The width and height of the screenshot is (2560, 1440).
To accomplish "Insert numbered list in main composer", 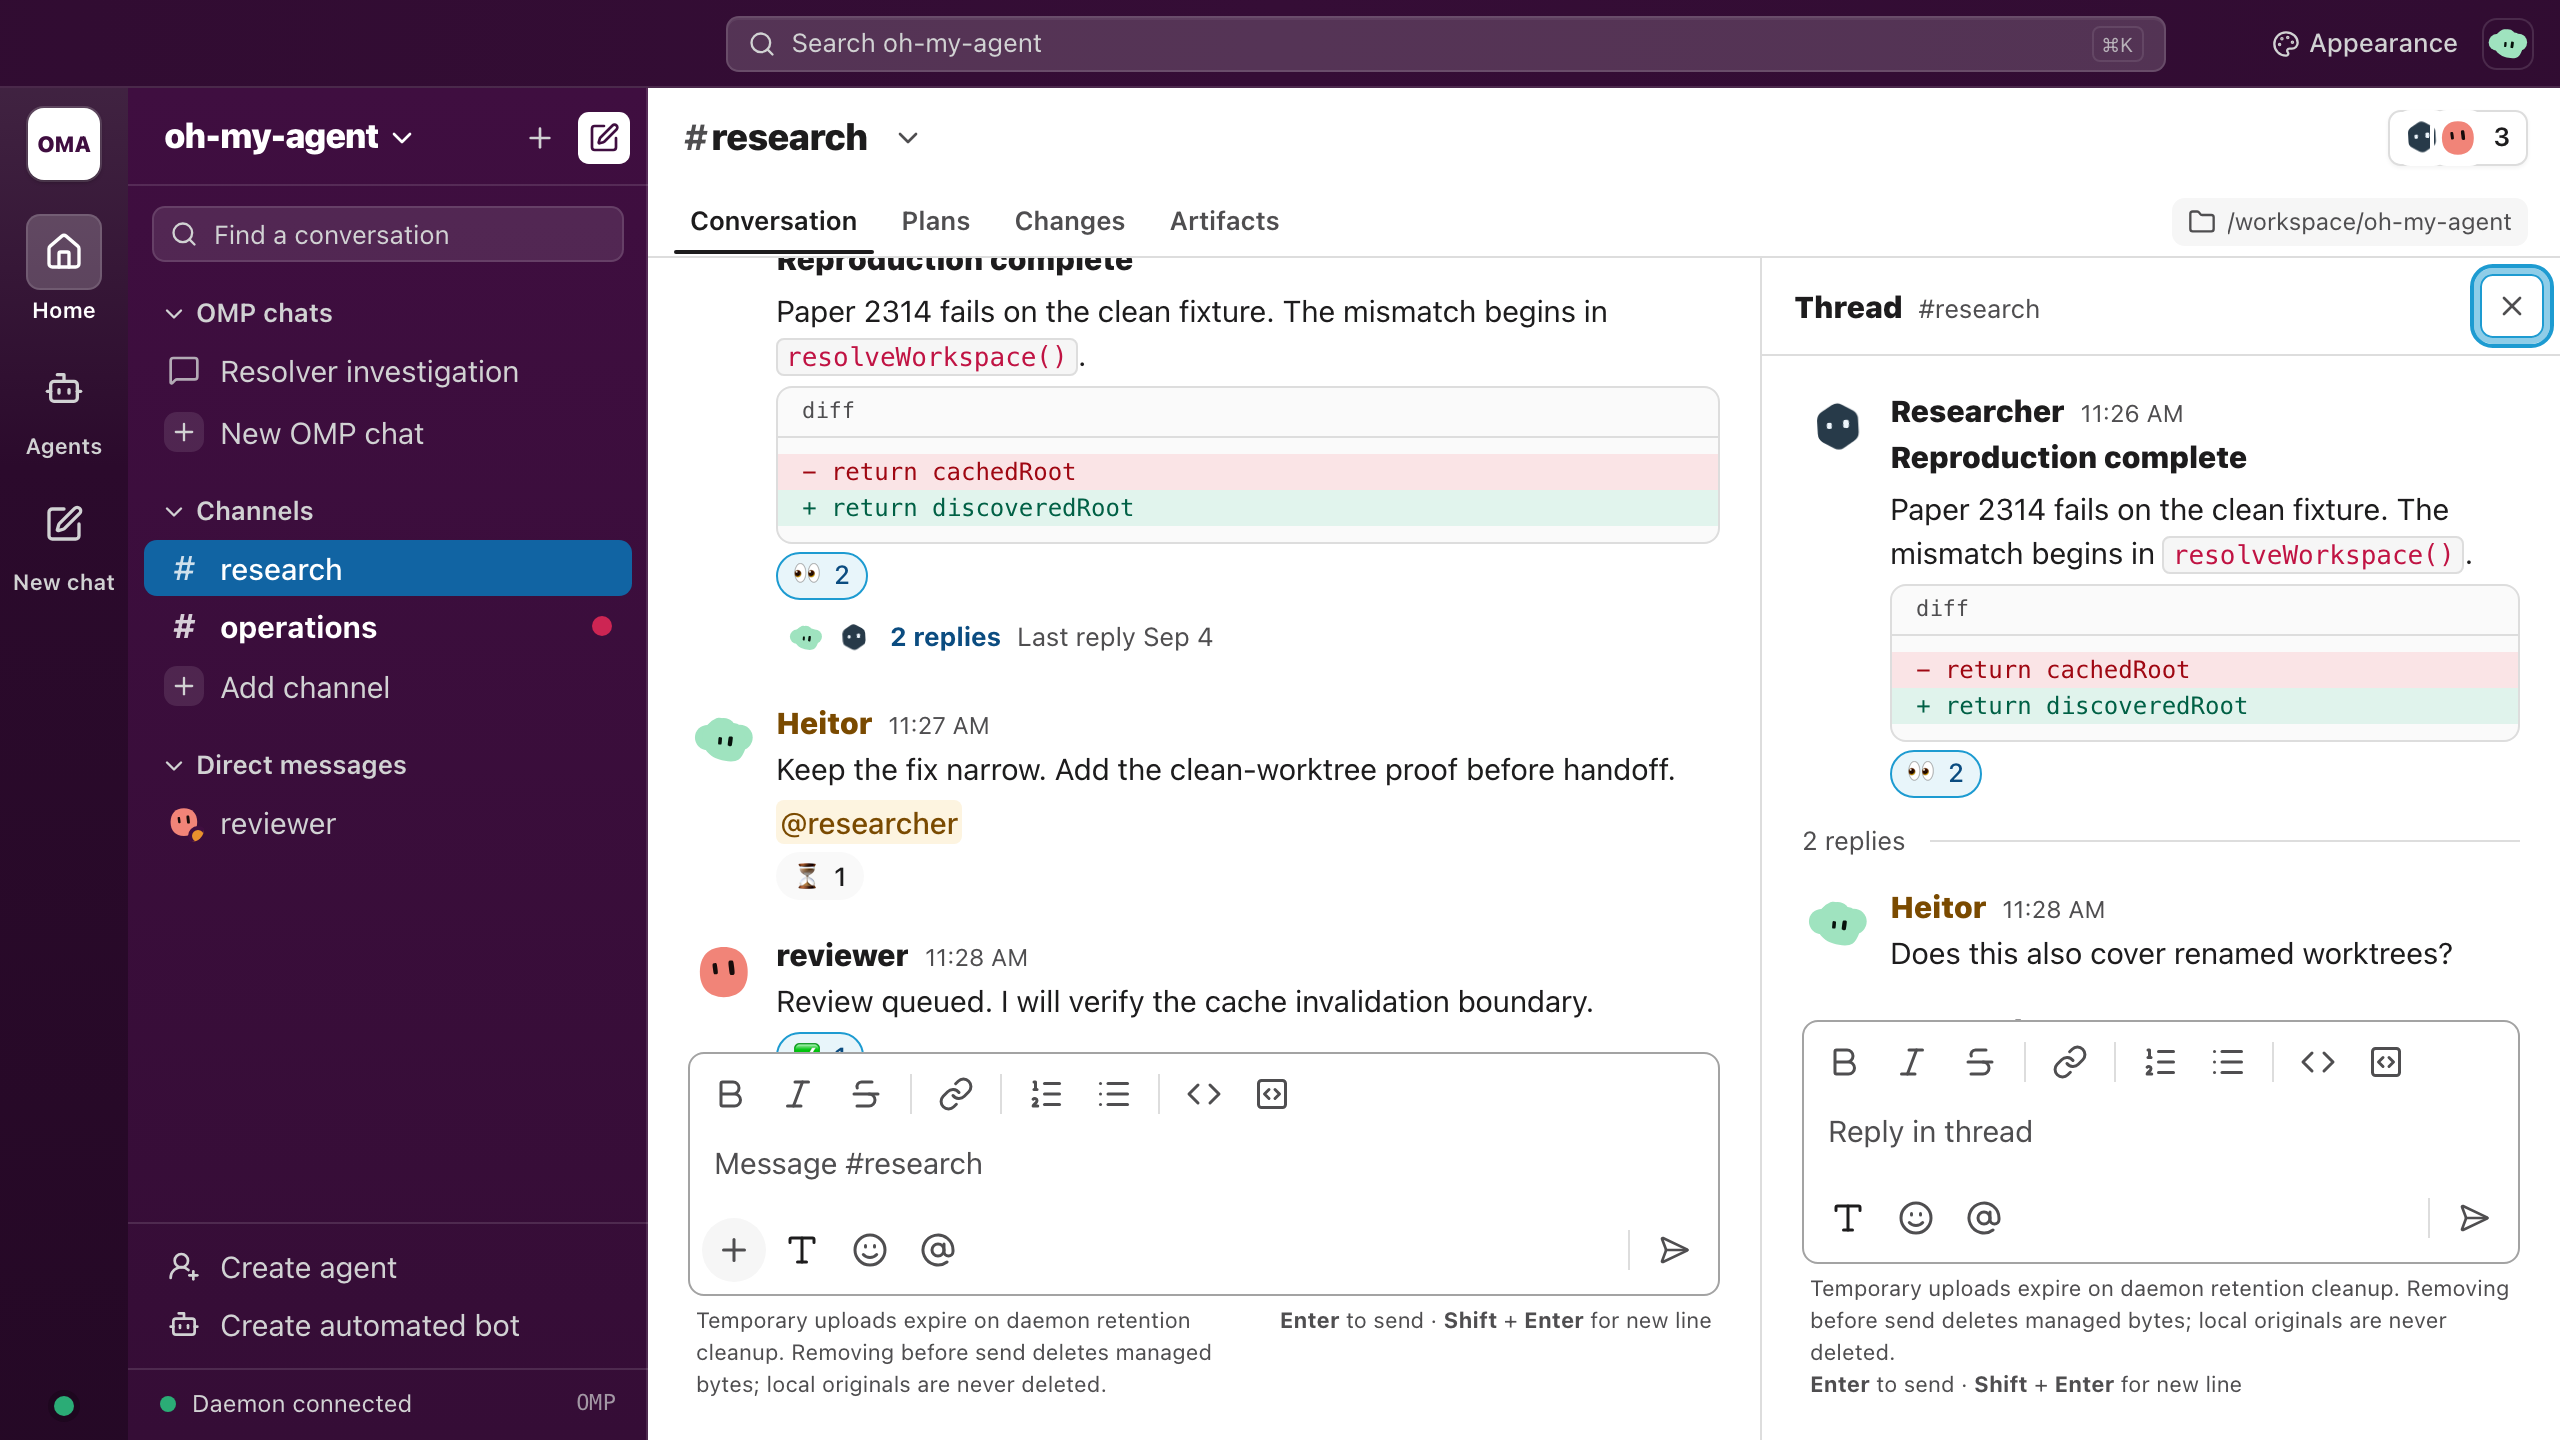I will point(1046,1094).
